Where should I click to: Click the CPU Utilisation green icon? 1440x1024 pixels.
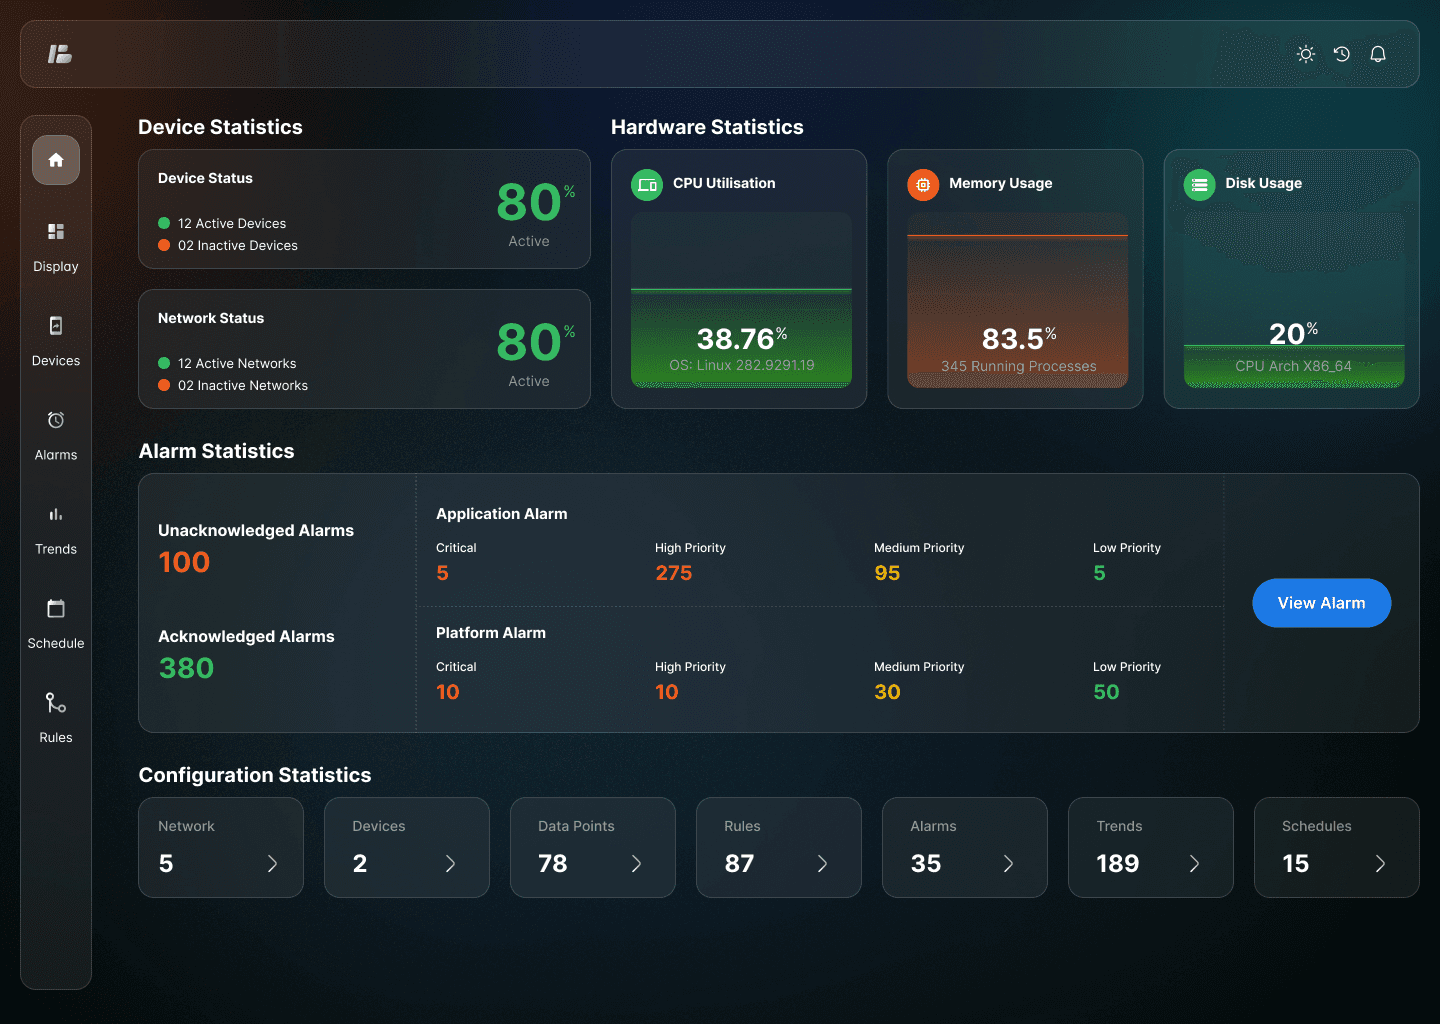click(x=647, y=185)
